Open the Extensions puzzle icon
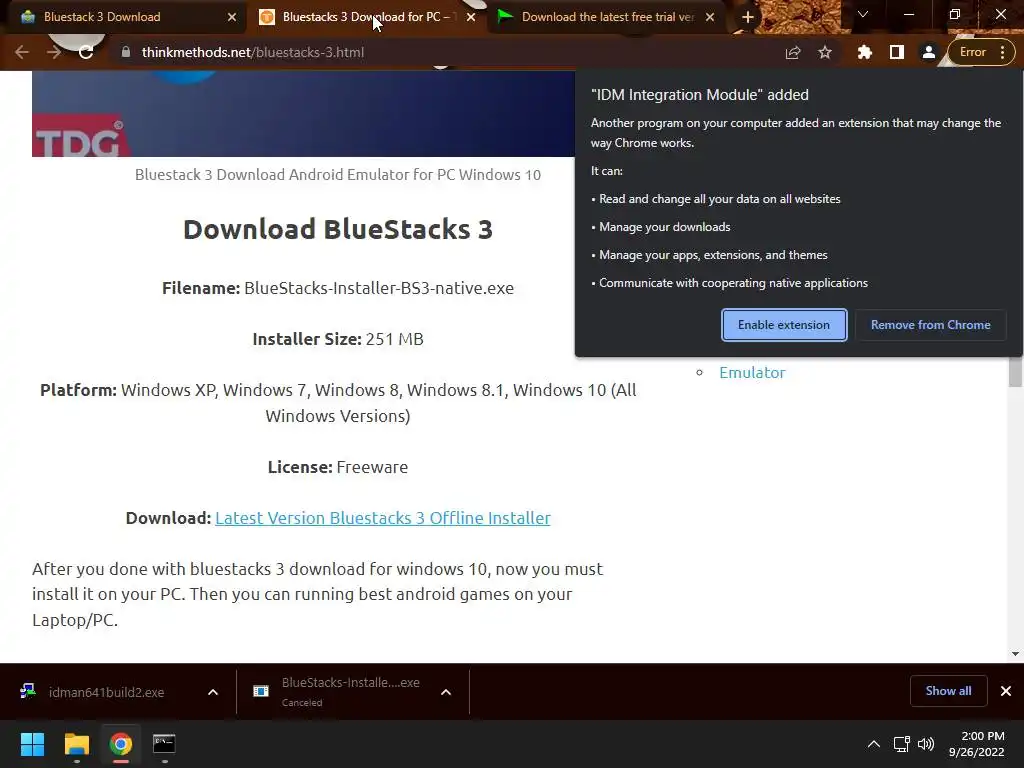This screenshot has height=768, width=1024. point(865,52)
